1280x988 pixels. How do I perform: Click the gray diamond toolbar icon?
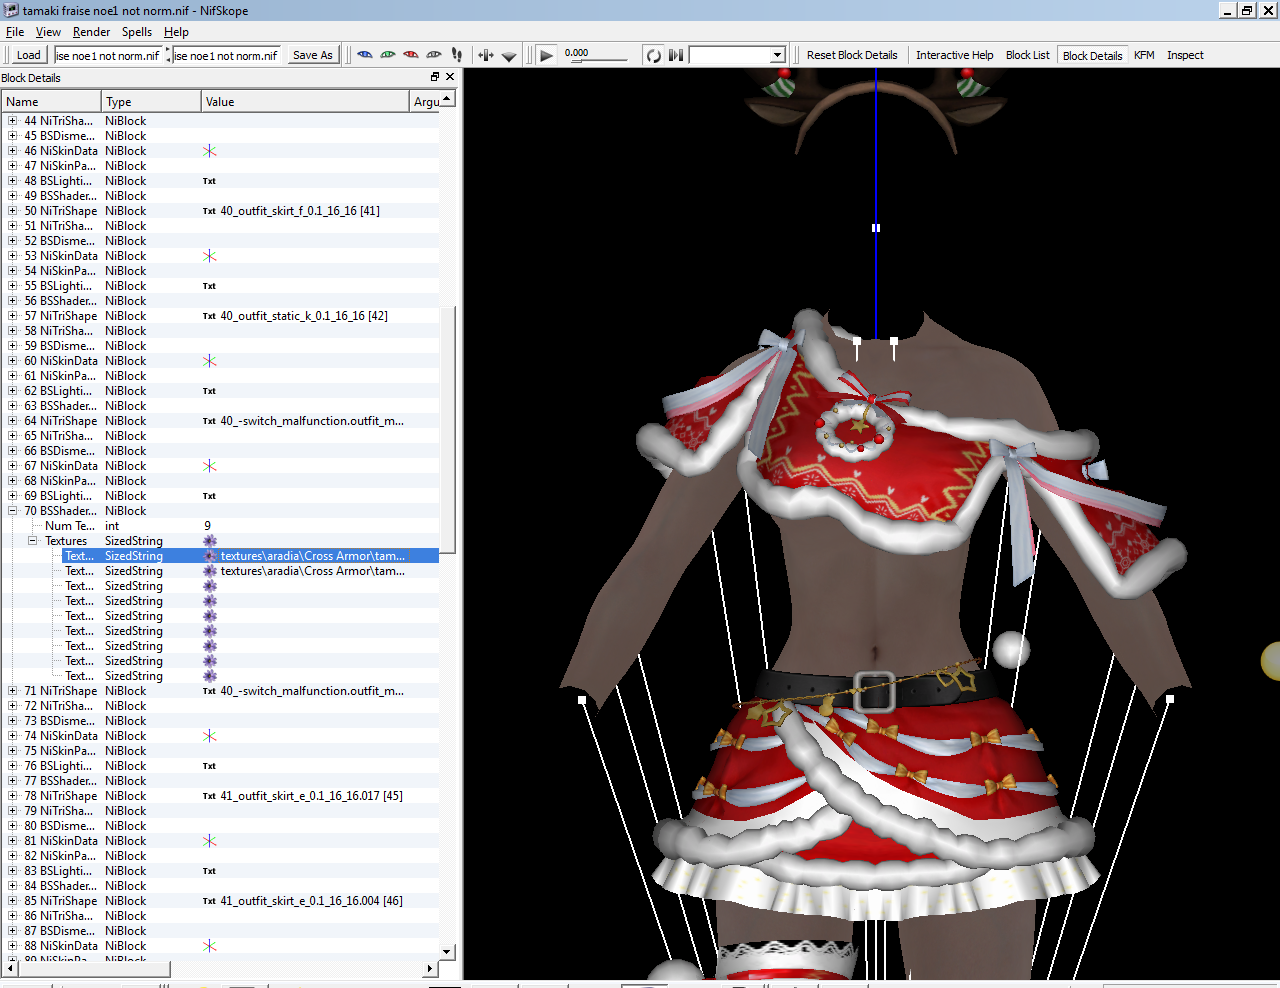click(509, 56)
